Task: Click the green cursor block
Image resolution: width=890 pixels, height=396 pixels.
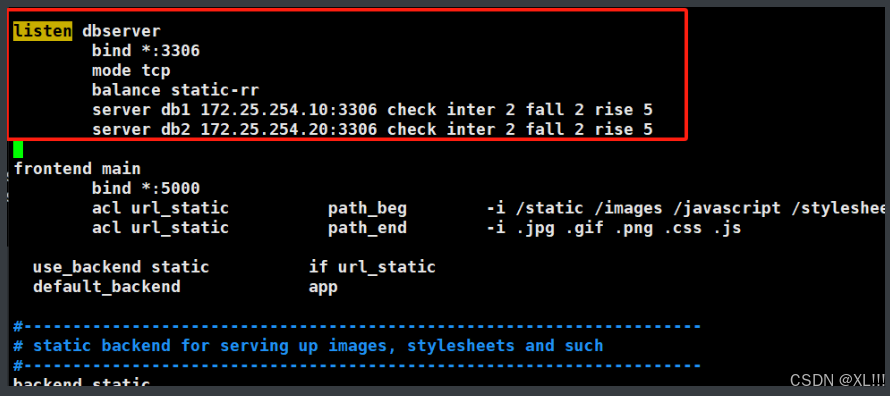Action: [x=18, y=149]
